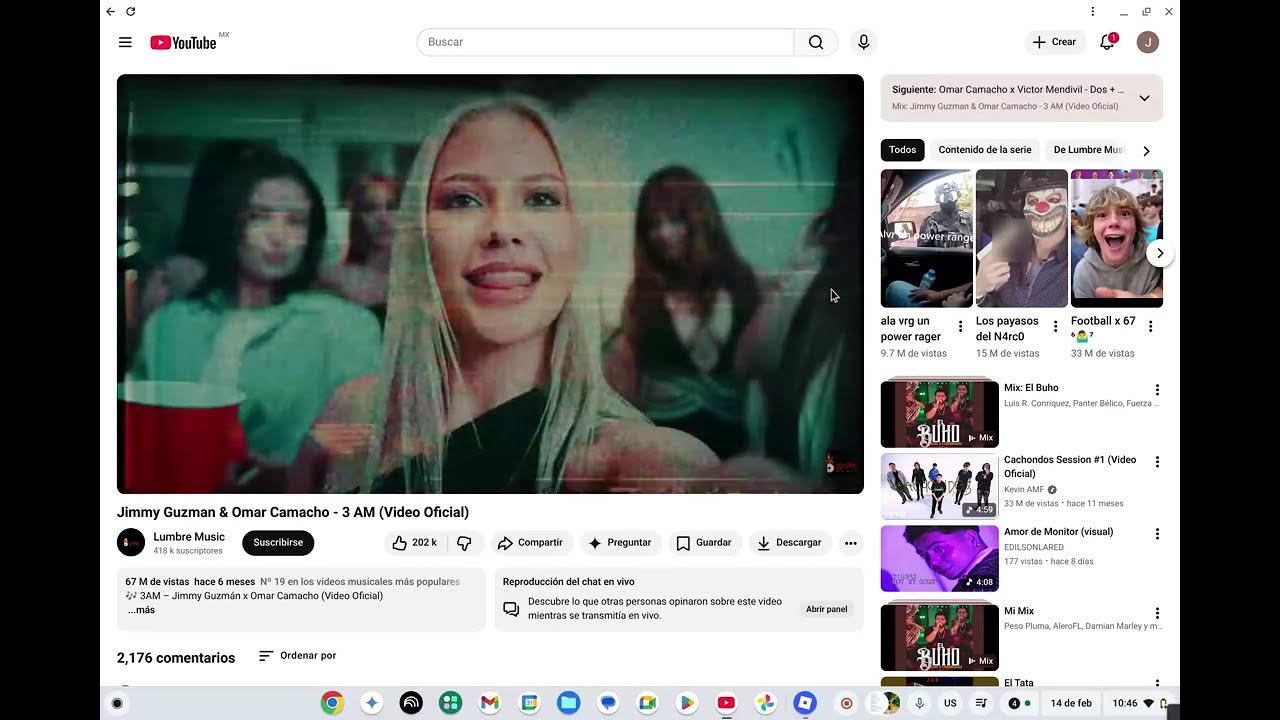
Task: Expand the Siguiente mix queue chevron
Action: pos(1144,98)
